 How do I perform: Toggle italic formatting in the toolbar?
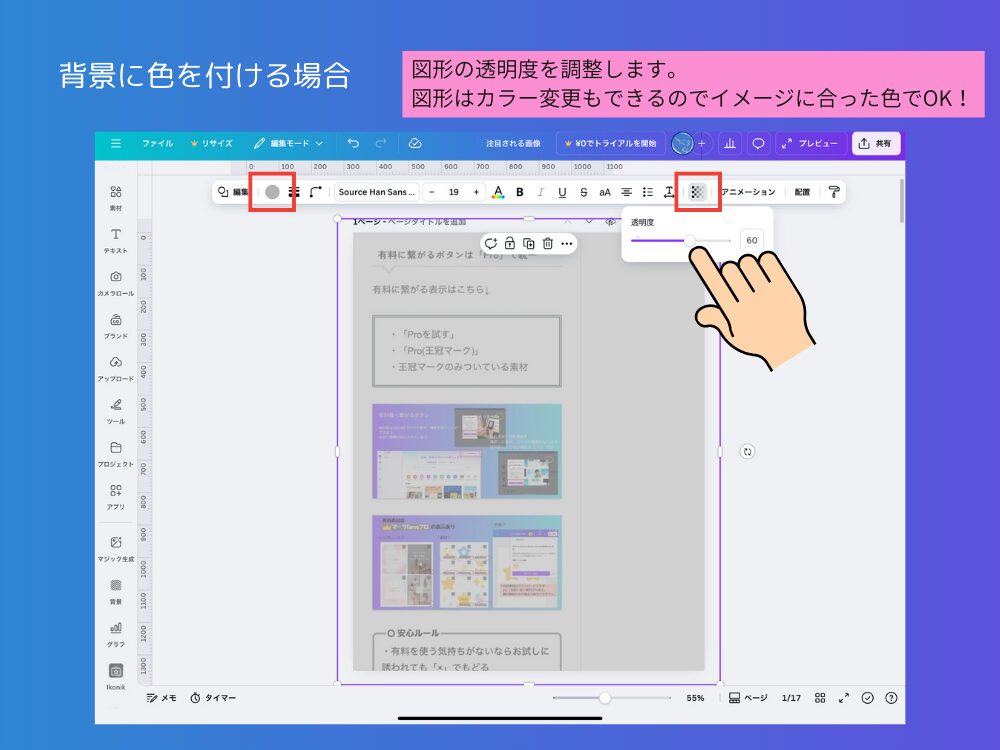[x=541, y=192]
